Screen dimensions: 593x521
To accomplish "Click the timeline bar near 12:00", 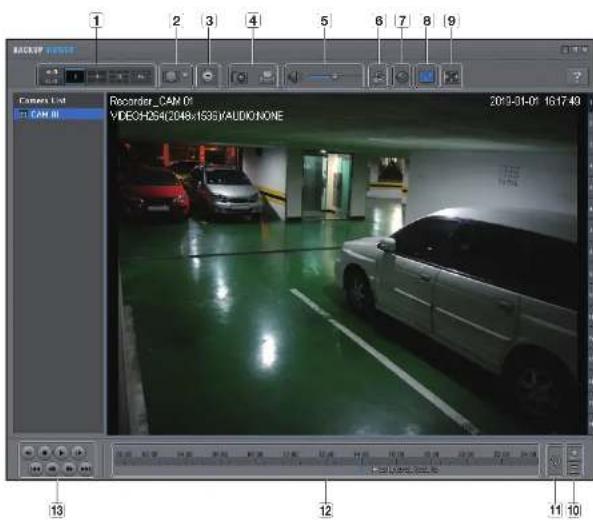I will click(x=326, y=461).
